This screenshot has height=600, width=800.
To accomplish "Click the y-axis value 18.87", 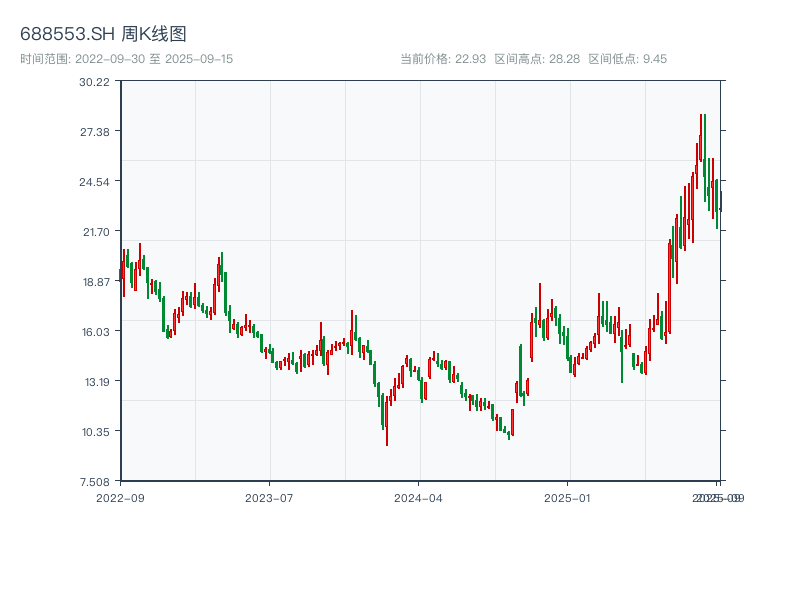I will 96,282.
